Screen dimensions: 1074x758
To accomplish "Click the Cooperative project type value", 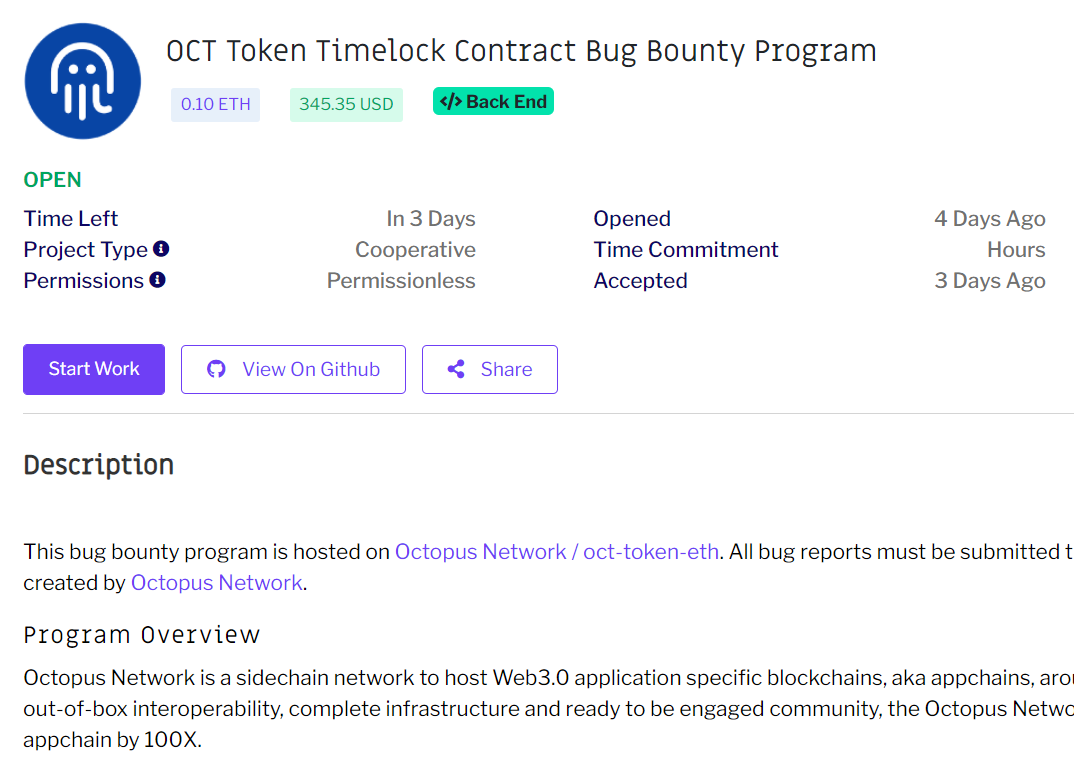I will (x=415, y=250).
